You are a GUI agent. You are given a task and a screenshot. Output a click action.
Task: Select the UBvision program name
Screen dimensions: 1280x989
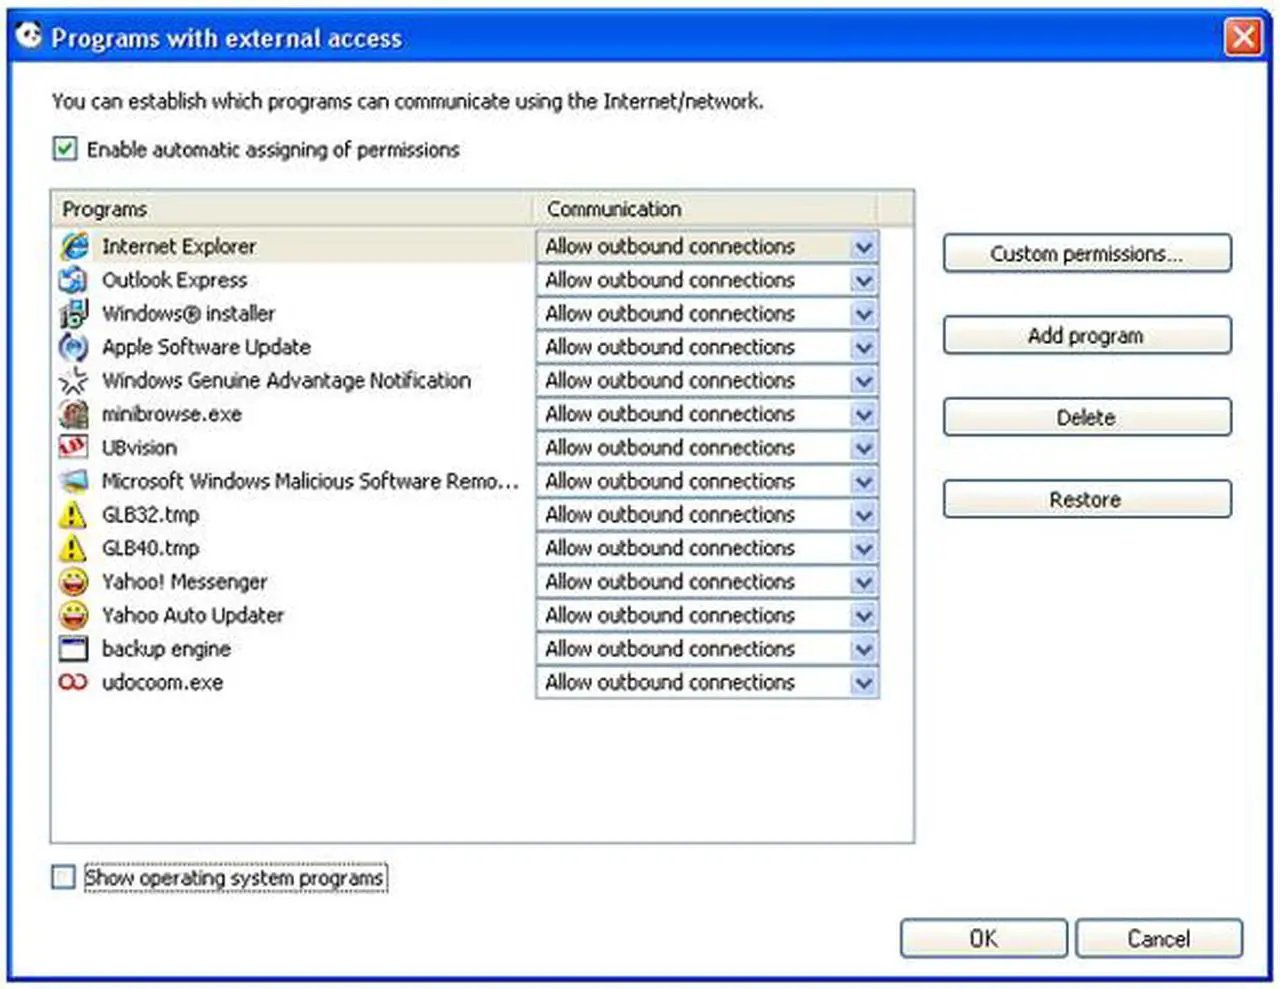139,448
